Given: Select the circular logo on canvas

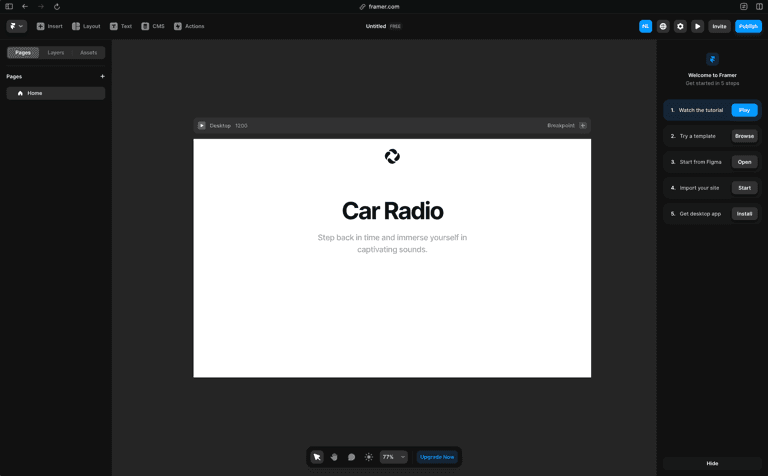Looking at the screenshot, I should click(x=392, y=156).
